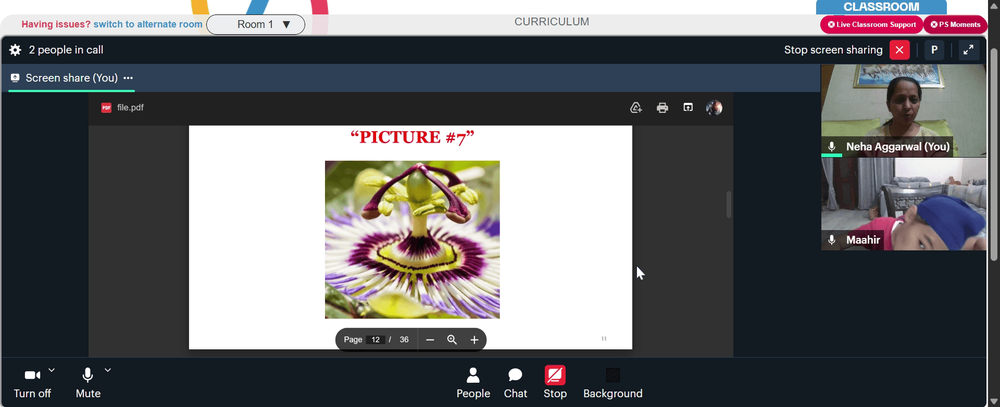
Task: Click the account avatar in PDF viewer
Action: [x=714, y=108]
